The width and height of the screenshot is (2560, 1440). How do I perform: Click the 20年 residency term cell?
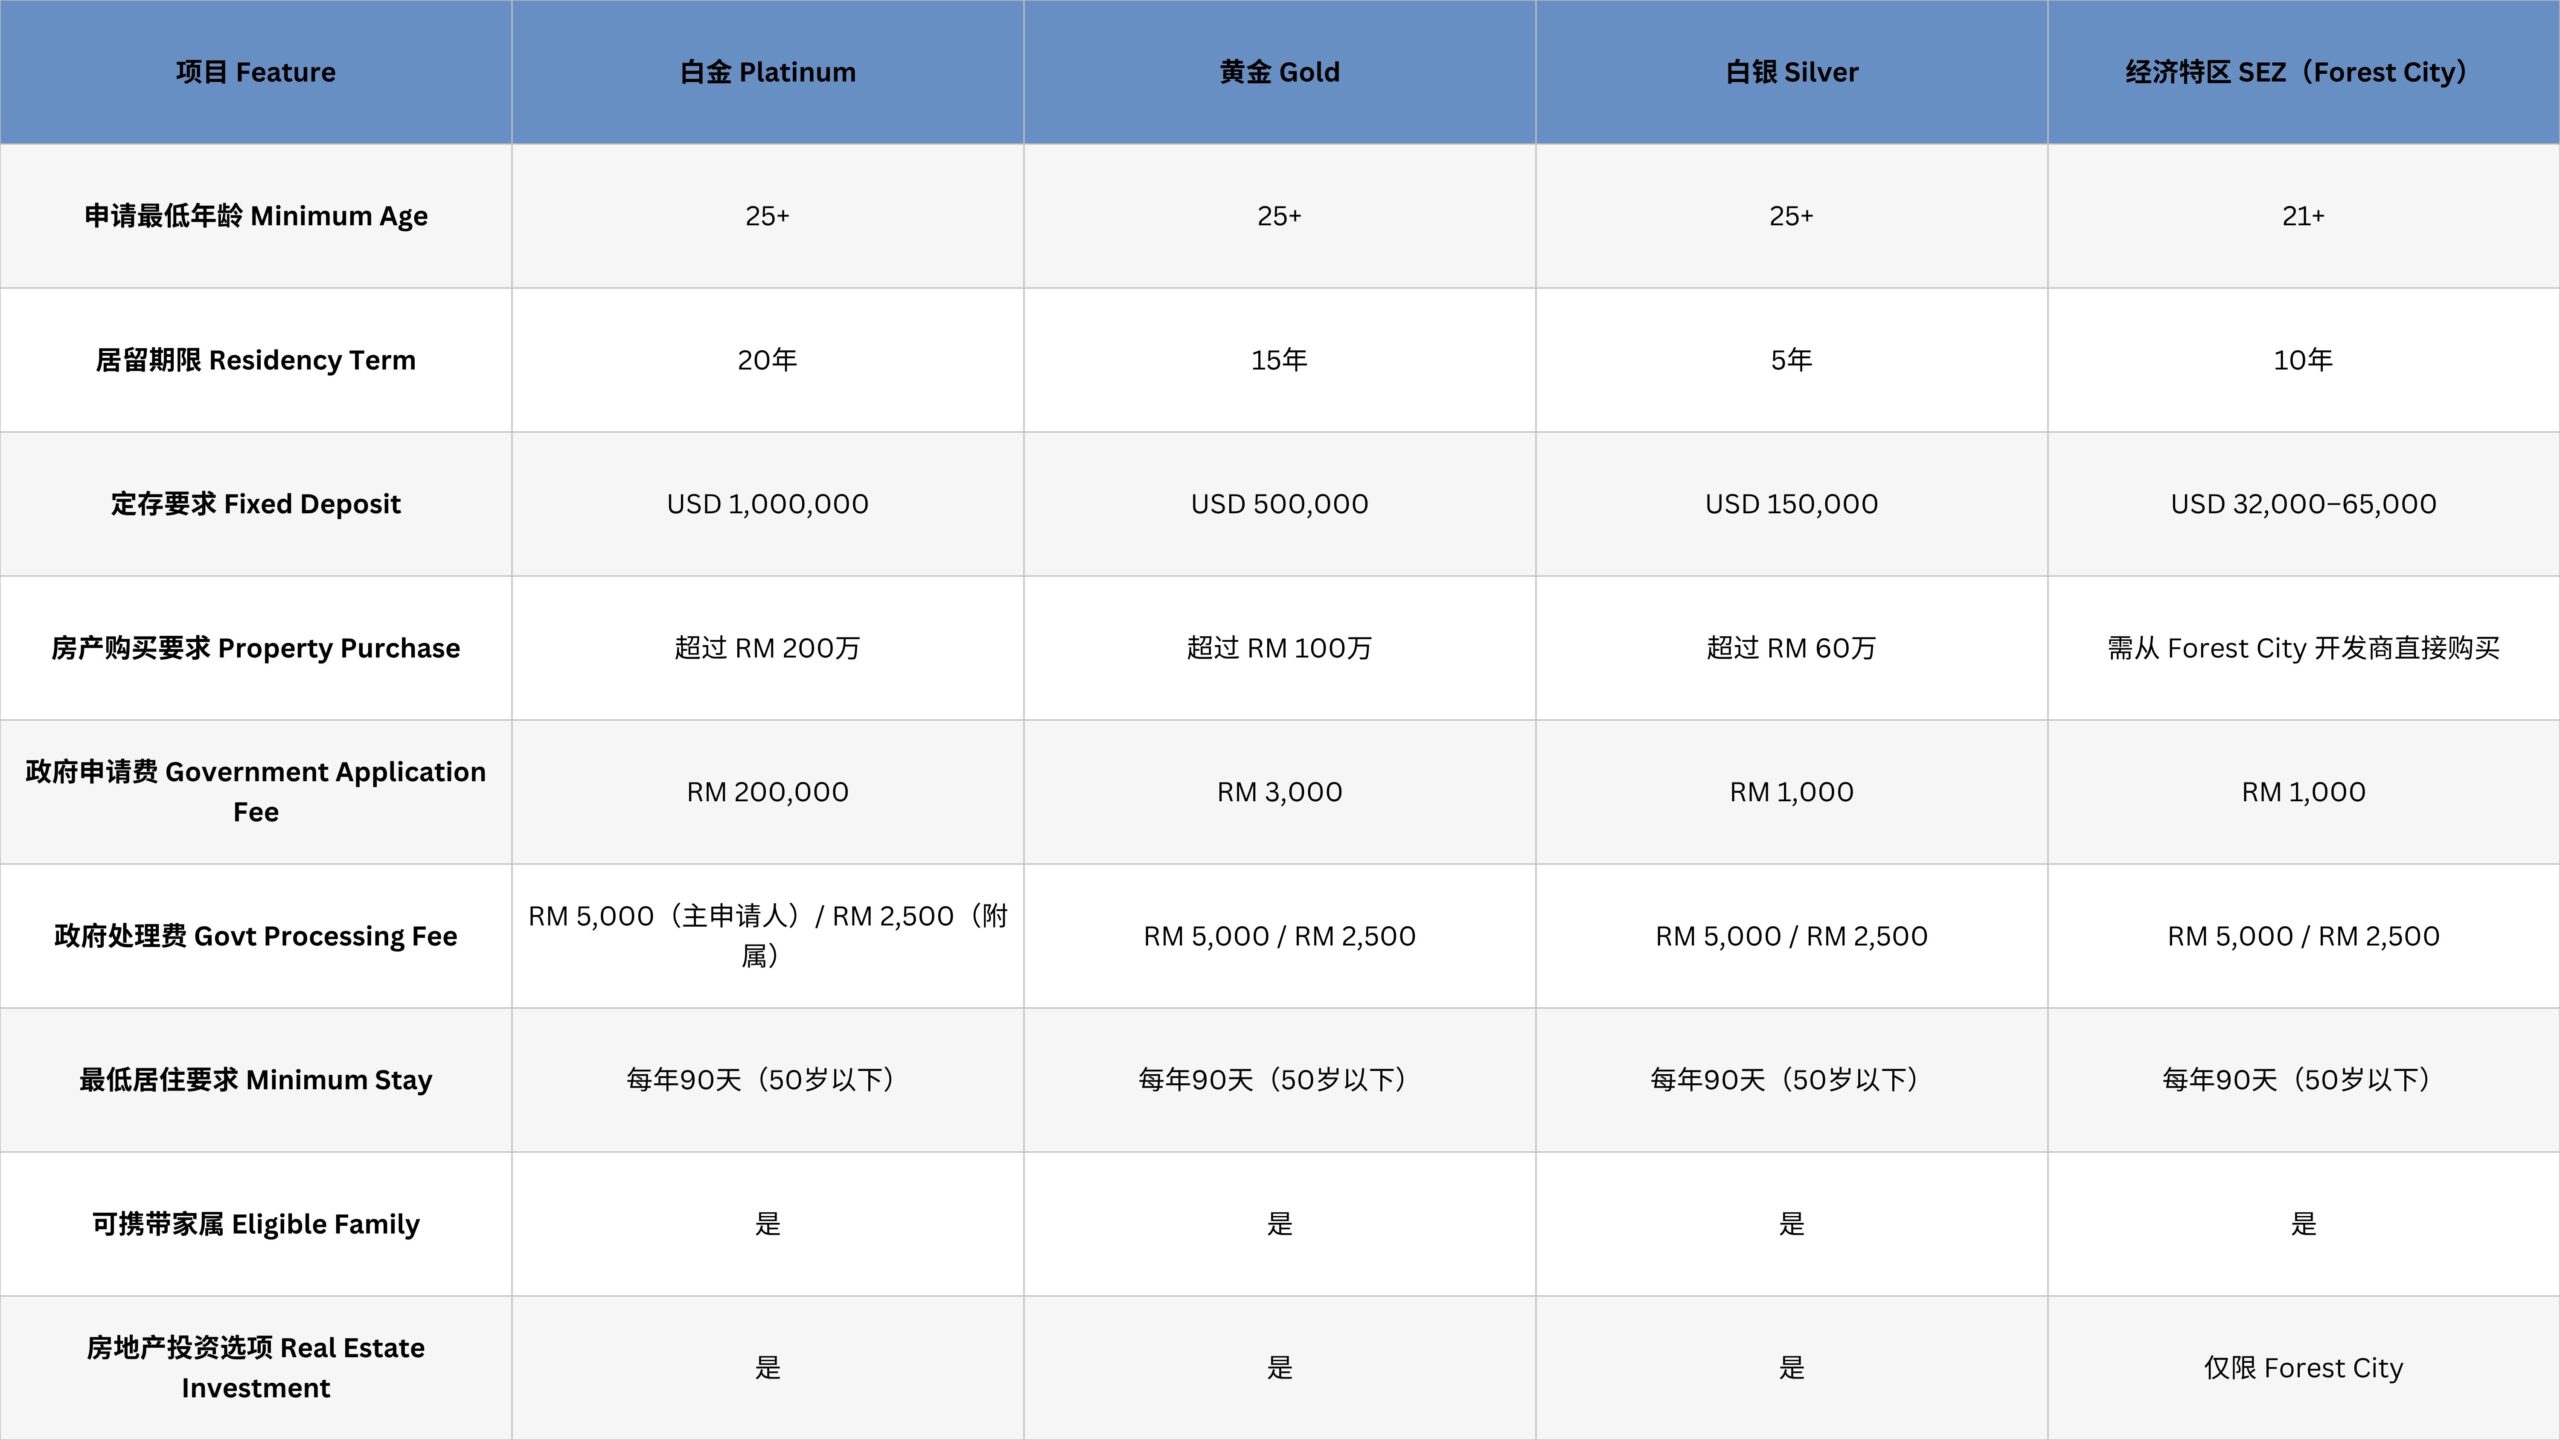767,360
